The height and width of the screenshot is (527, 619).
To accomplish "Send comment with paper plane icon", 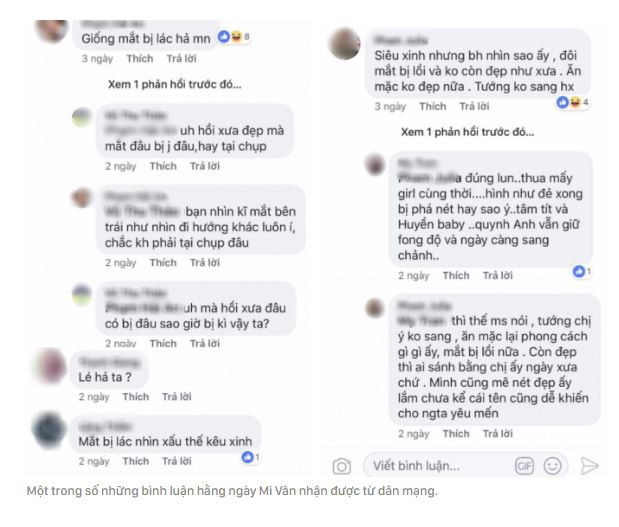I will pyautogui.click(x=589, y=466).
